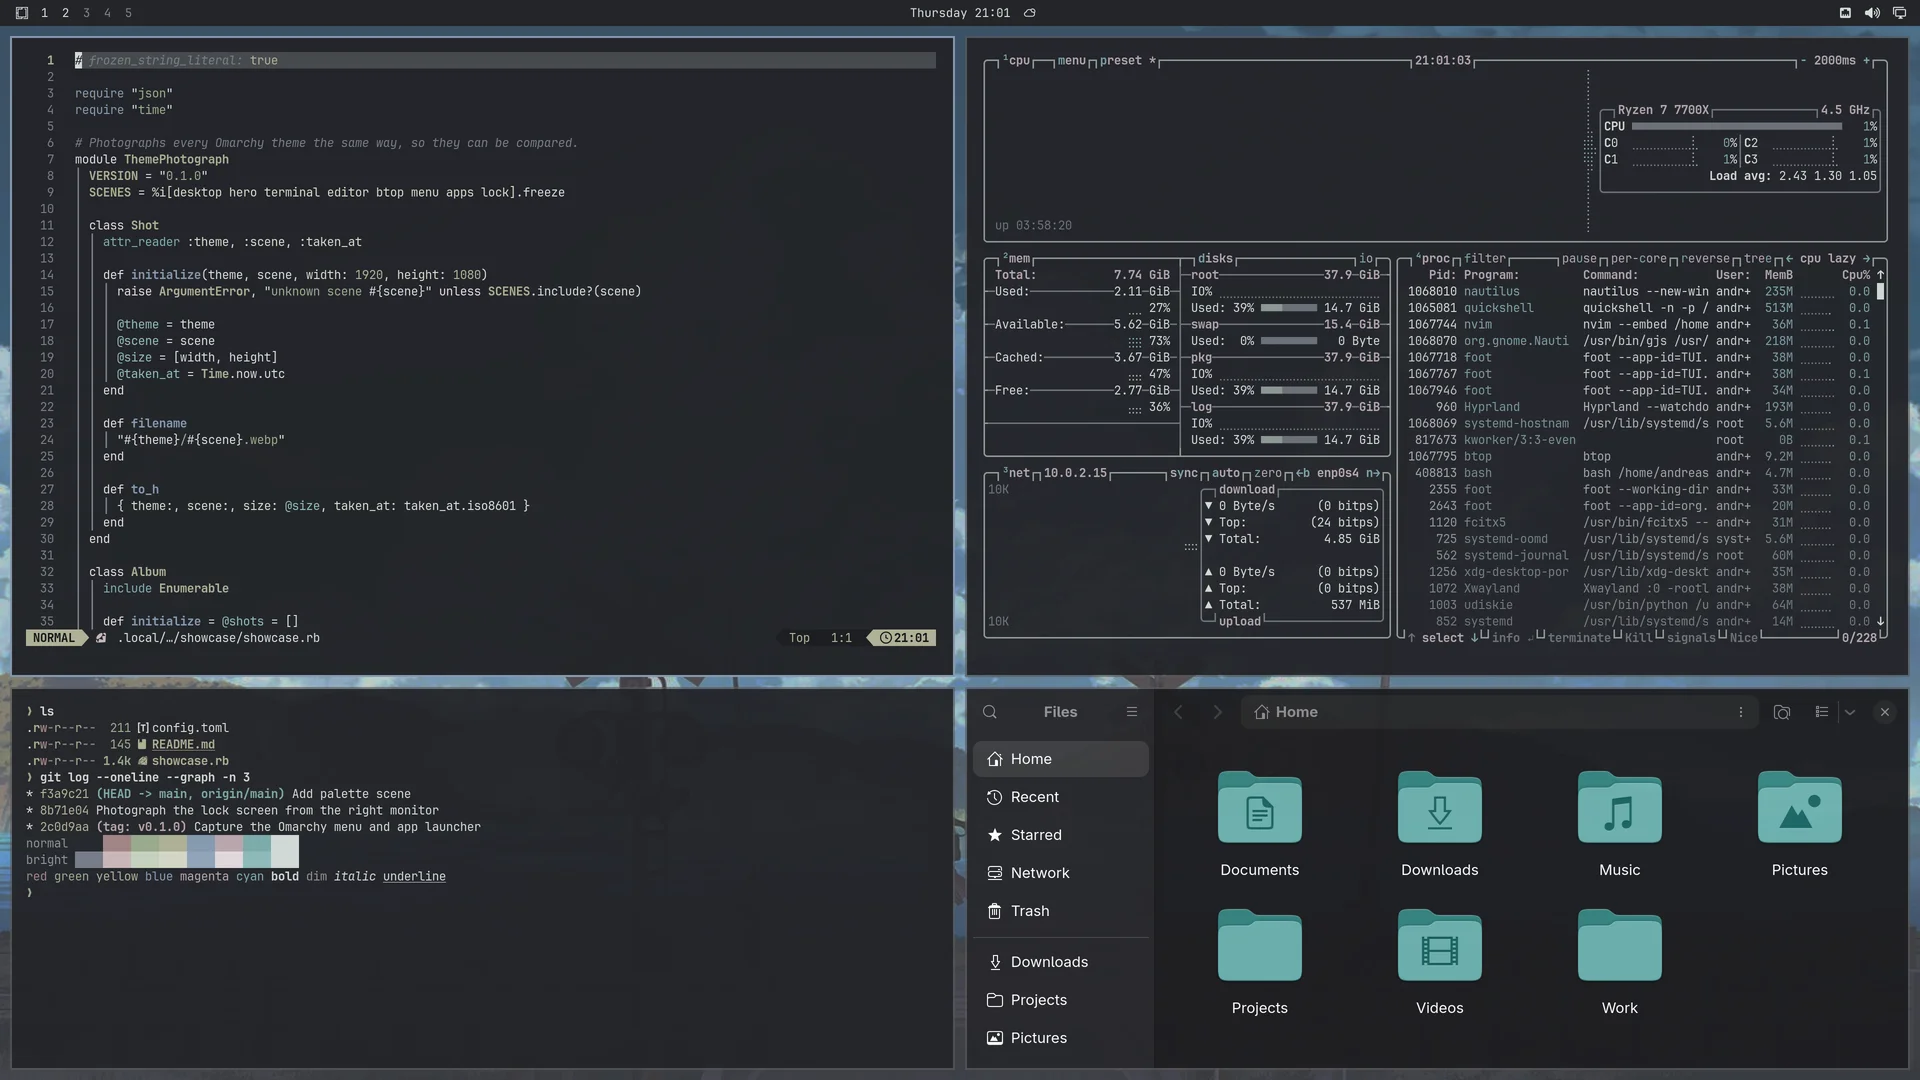The height and width of the screenshot is (1080, 1920).
Task: Open the path bar three-dot menu
Action: click(1741, 712)
